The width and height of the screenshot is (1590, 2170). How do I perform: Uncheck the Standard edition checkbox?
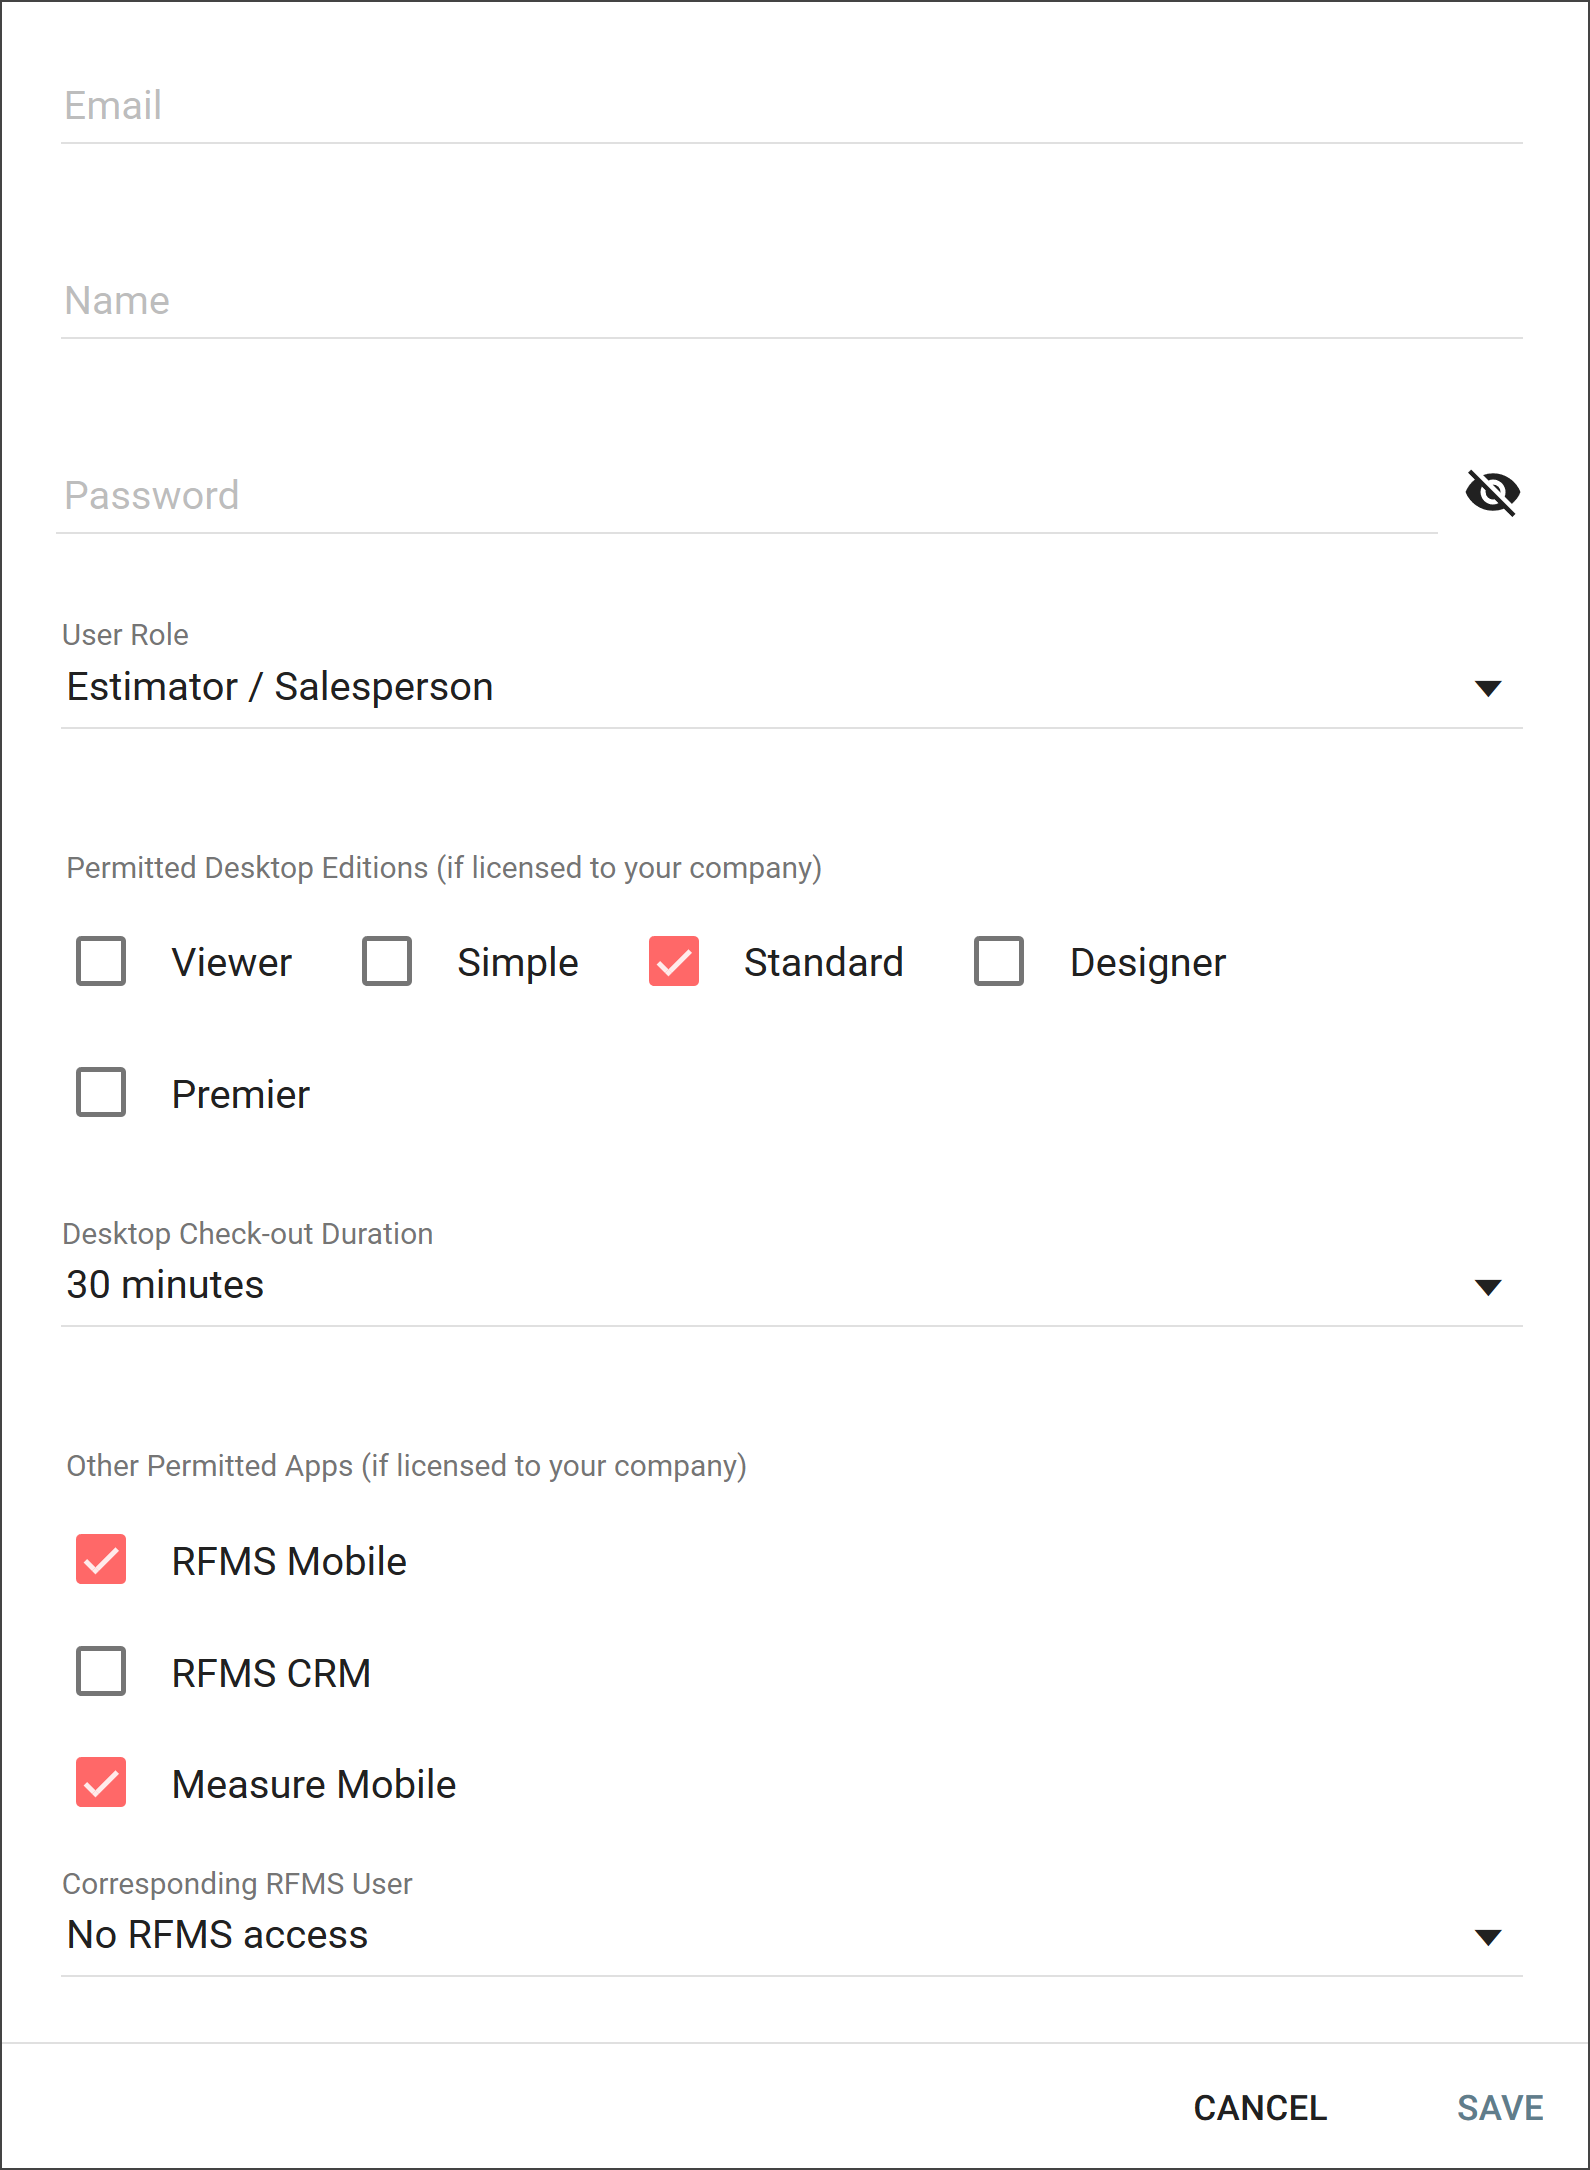point(674,962)
